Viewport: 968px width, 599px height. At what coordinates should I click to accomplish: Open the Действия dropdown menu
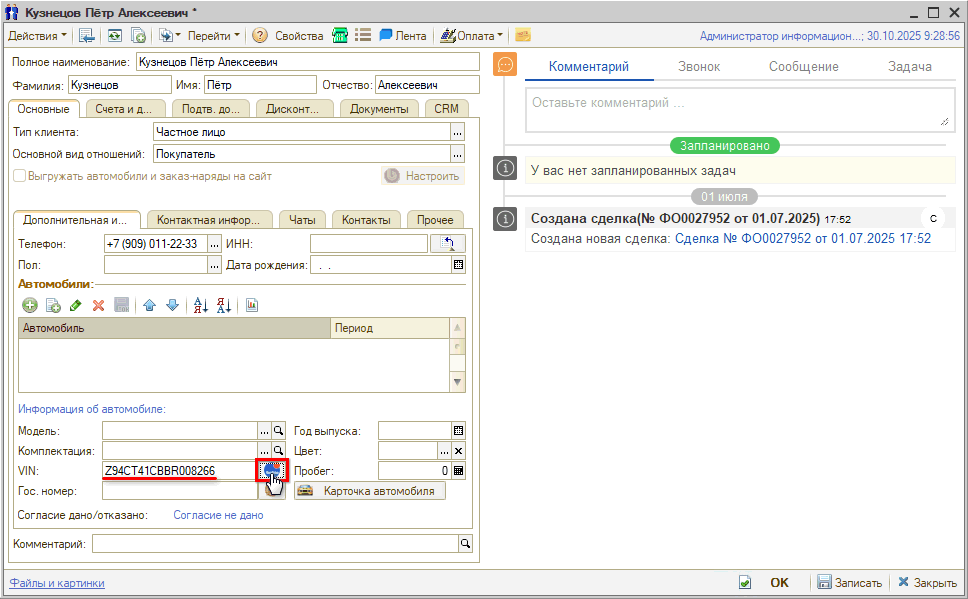click(38, 35)
